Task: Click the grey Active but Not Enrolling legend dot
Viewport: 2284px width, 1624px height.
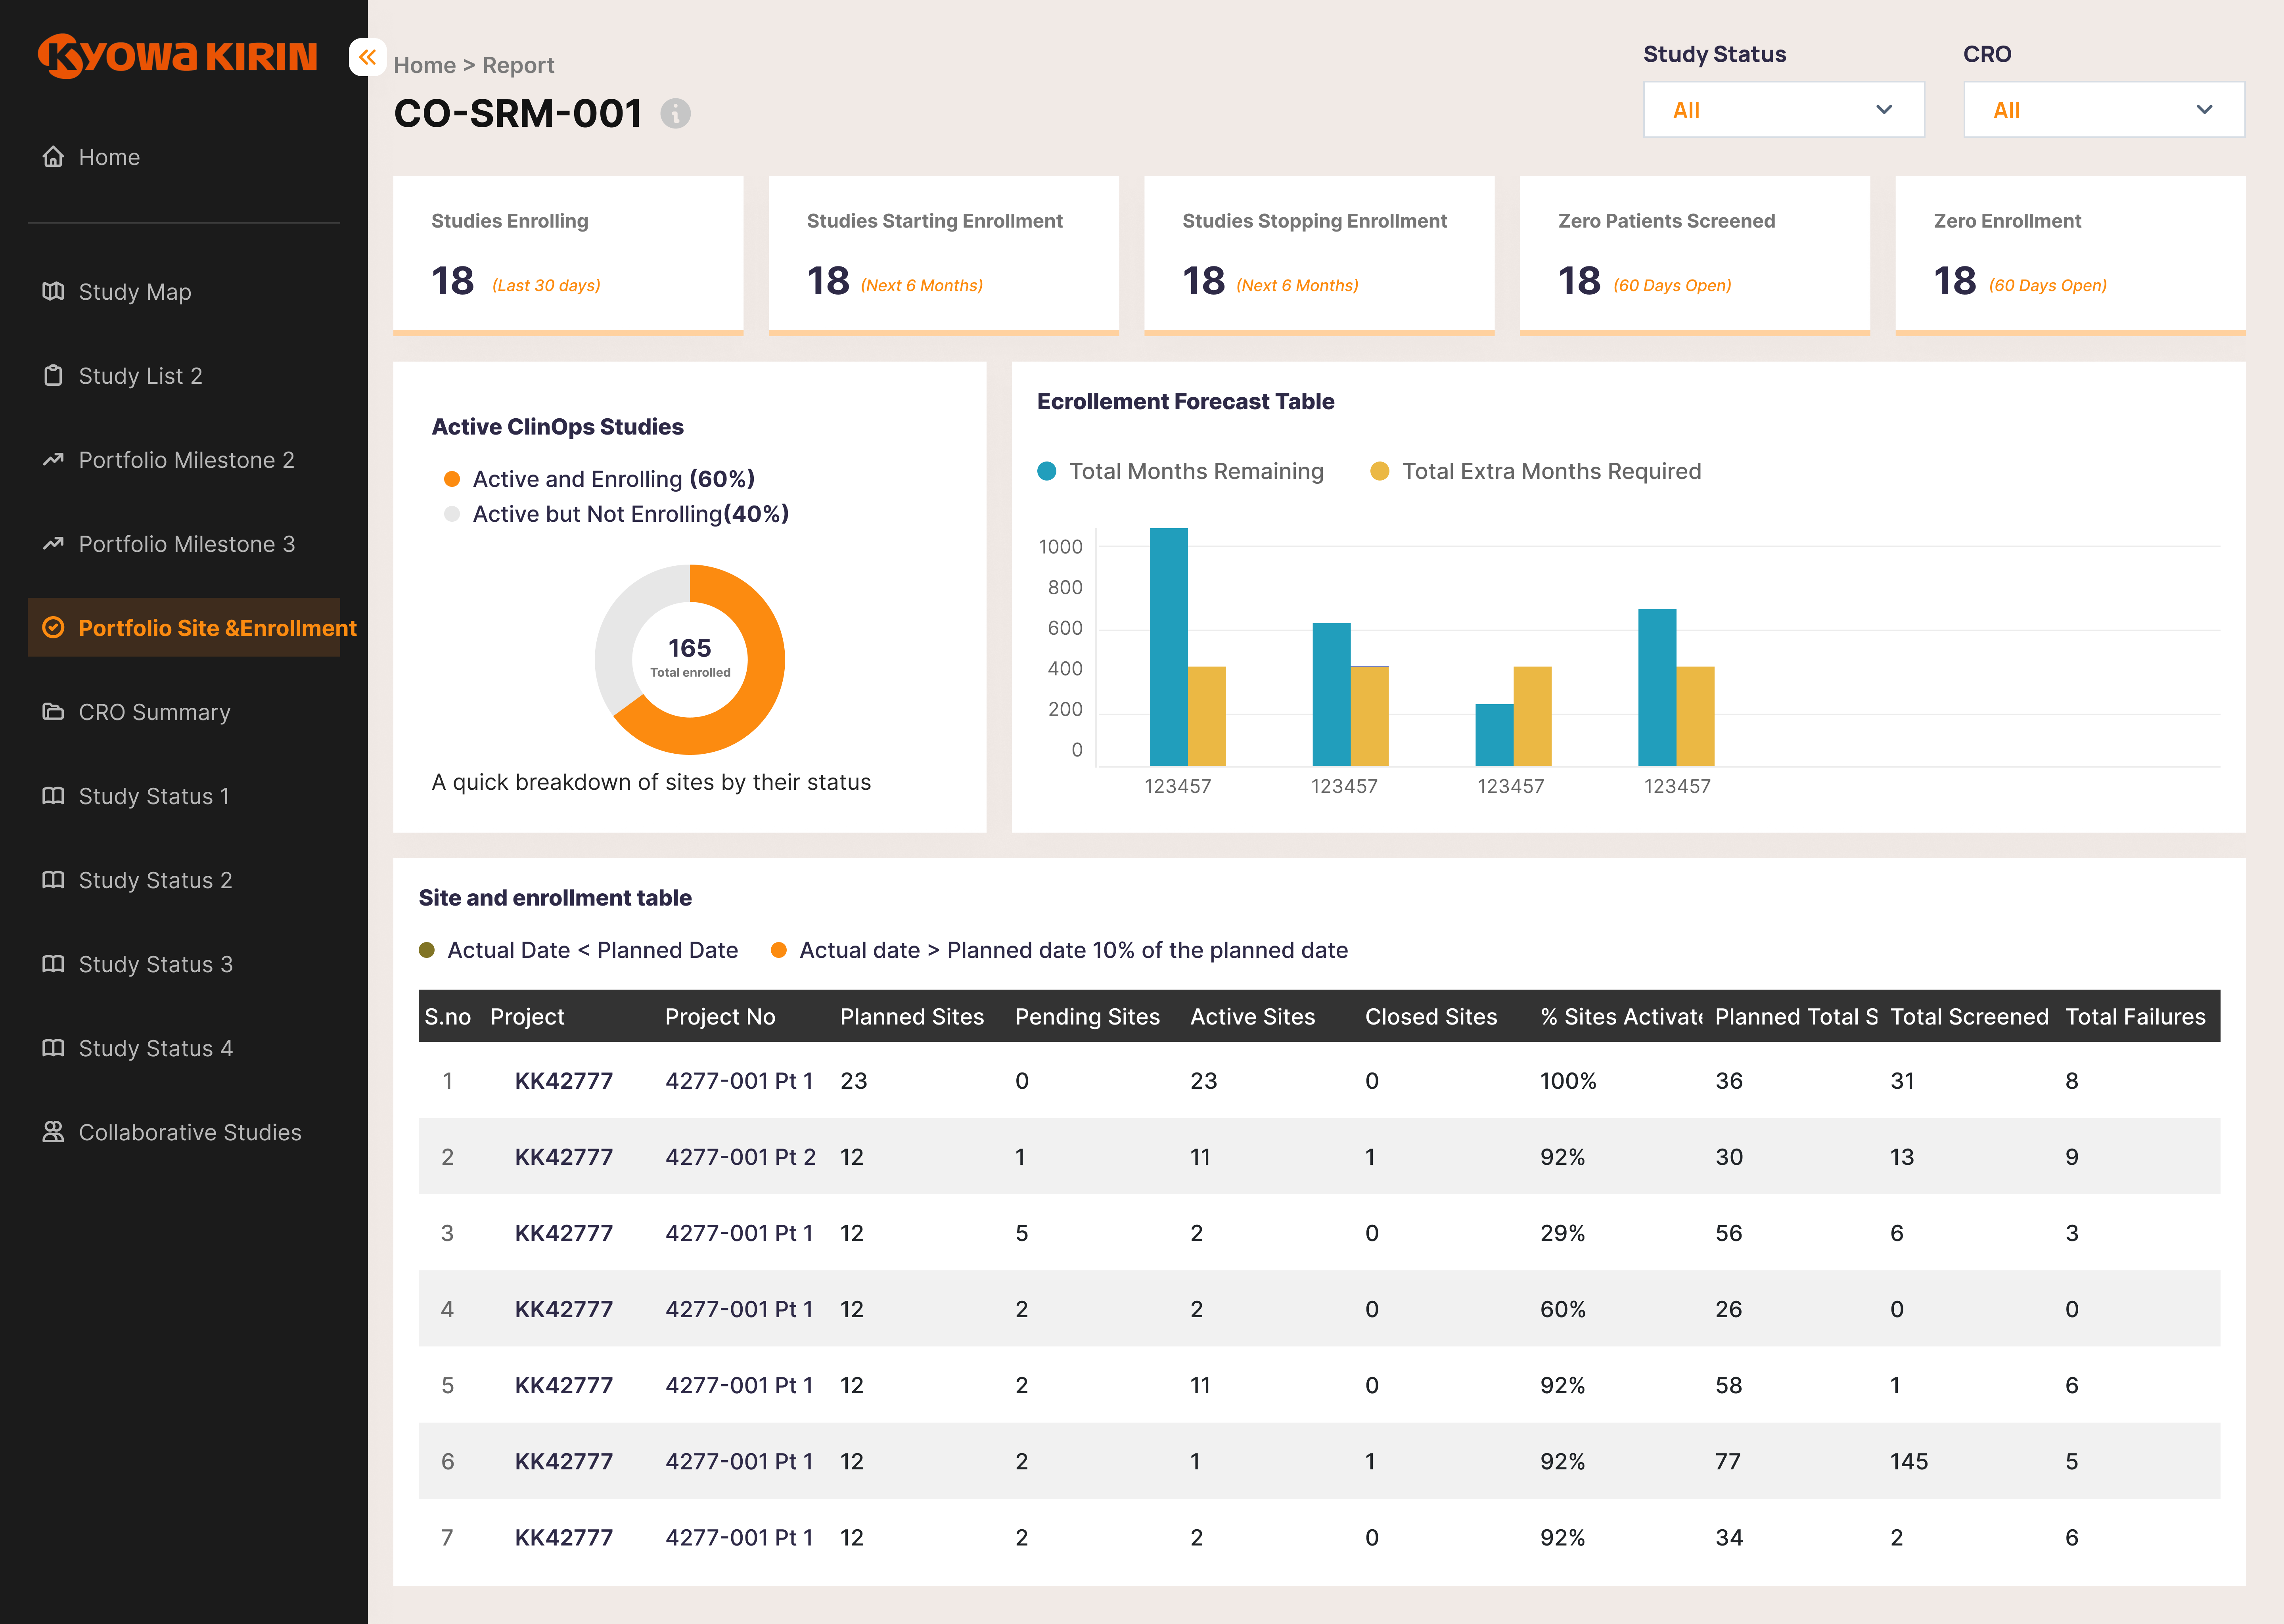Action: (452, 514)
